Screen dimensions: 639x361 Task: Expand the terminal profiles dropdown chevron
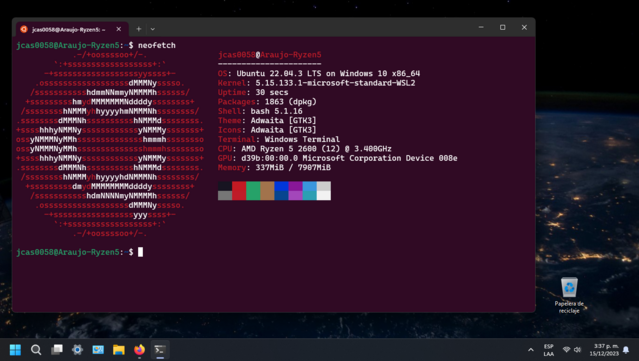tap(152, 29)
